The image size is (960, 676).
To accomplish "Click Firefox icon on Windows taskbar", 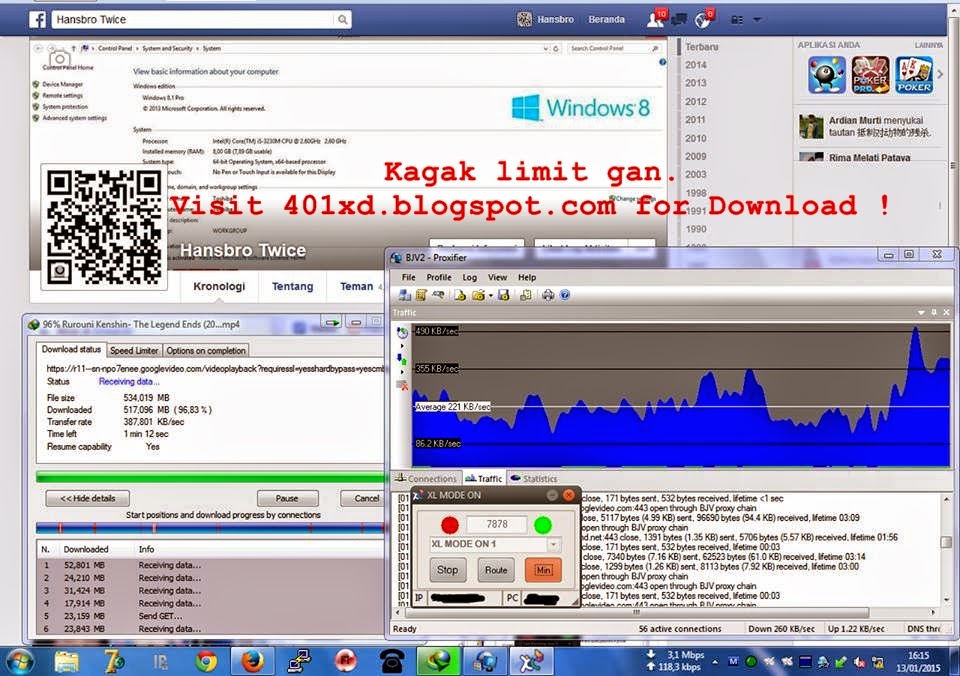I will [x=251, y=661].
